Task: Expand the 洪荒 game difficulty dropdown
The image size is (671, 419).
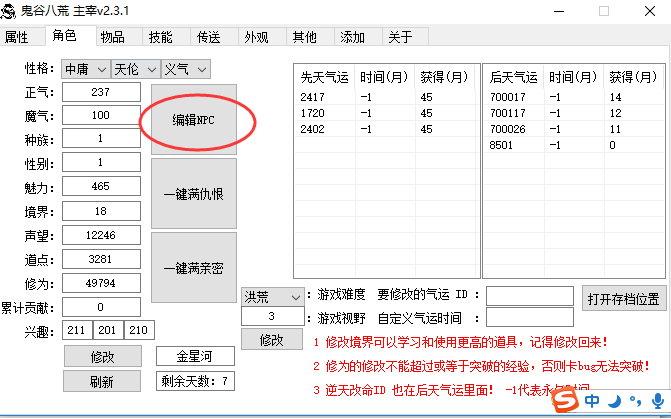Action: pyautogui.click(x=273, y=297)
